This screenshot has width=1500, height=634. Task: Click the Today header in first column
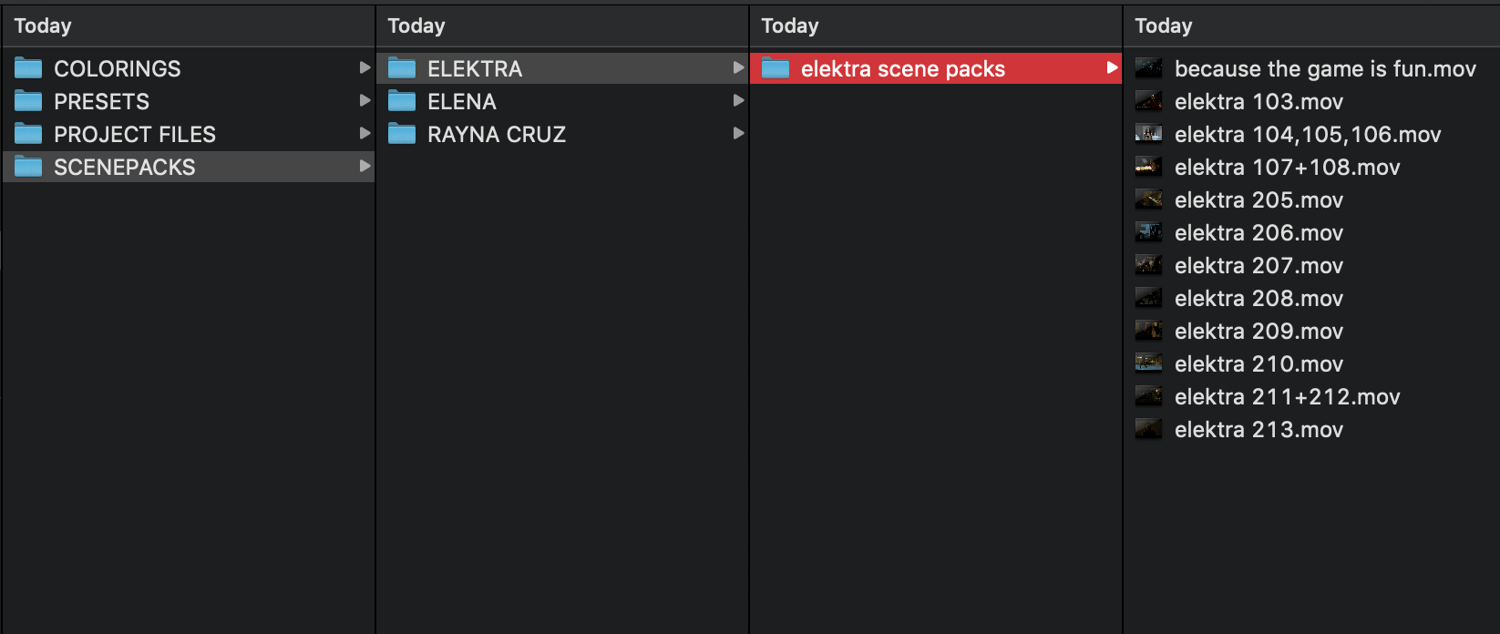[43, 26]
